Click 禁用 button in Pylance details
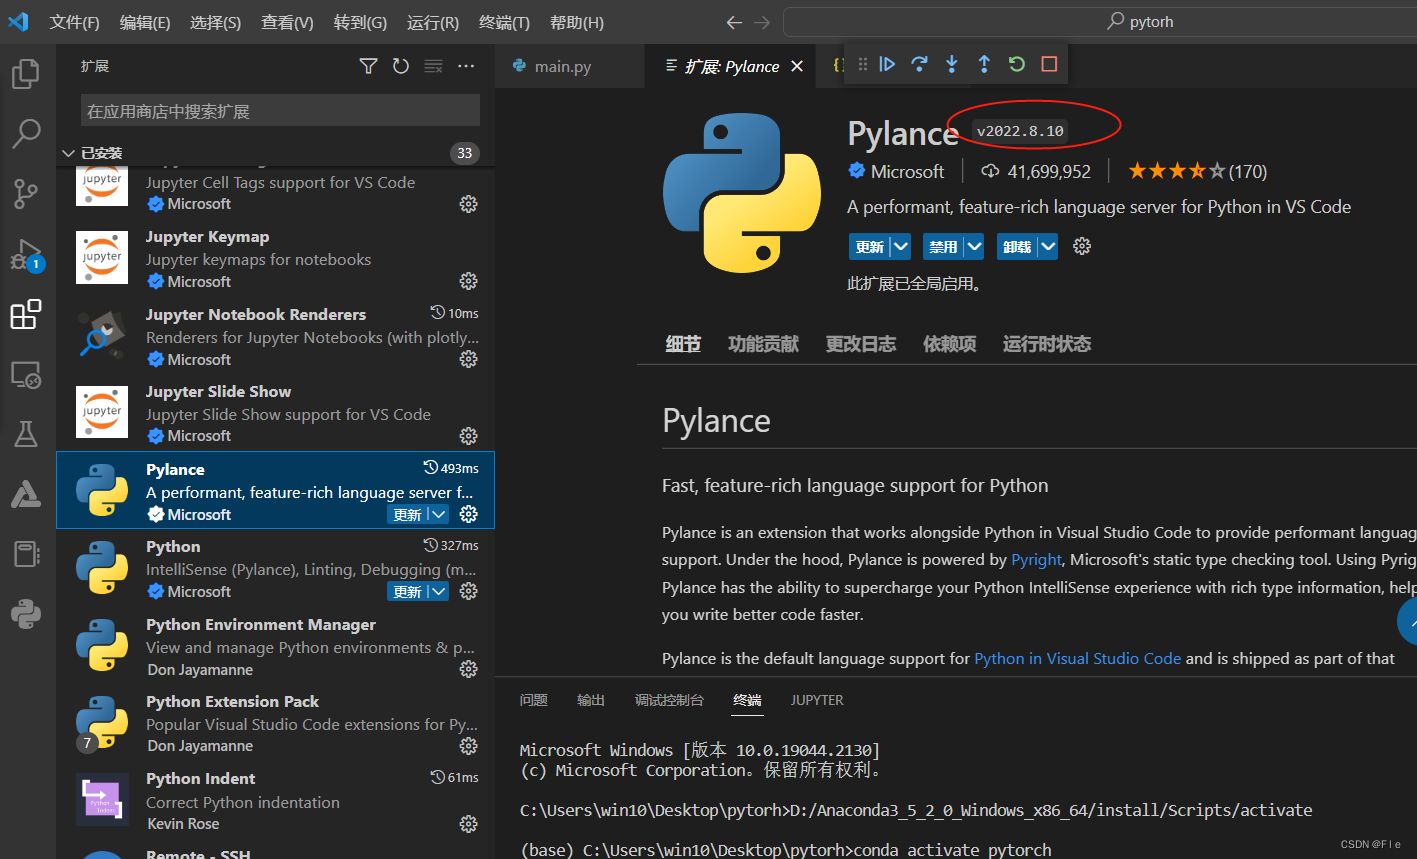Image resolution: width=1417 pixels, height=859 pixels. coord(943,246)
